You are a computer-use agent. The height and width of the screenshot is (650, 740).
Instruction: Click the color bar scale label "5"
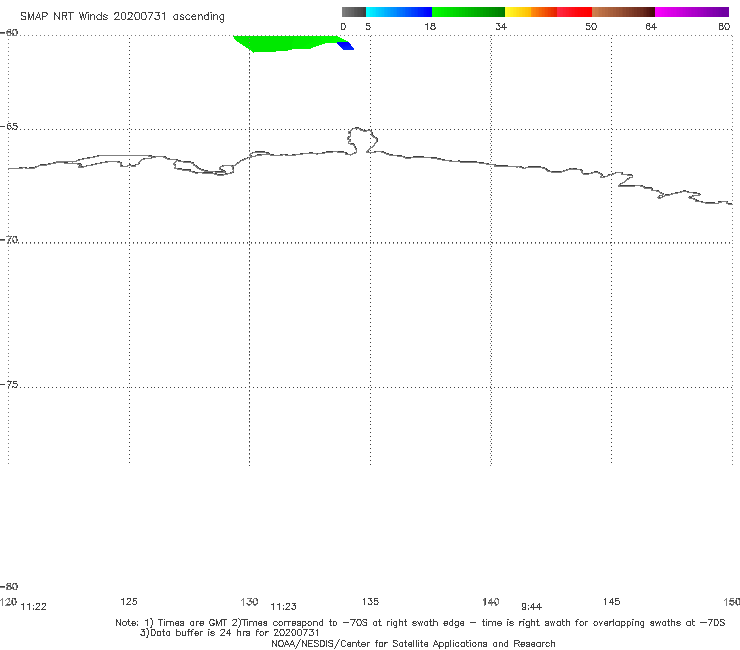(368, 26)
